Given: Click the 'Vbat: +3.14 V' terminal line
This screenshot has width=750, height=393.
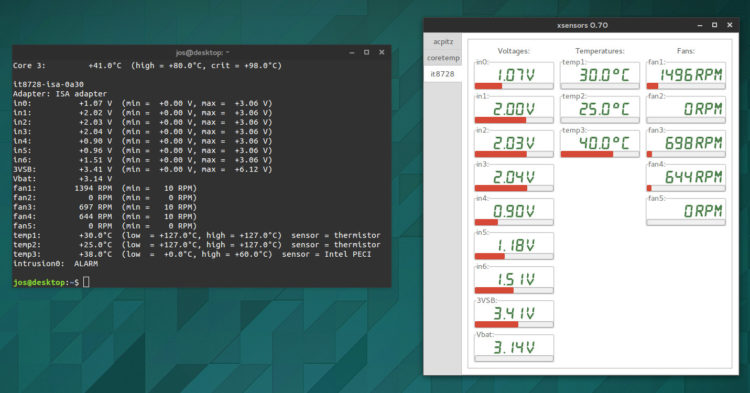Looking at the screenshot, I should pos(63,179).
